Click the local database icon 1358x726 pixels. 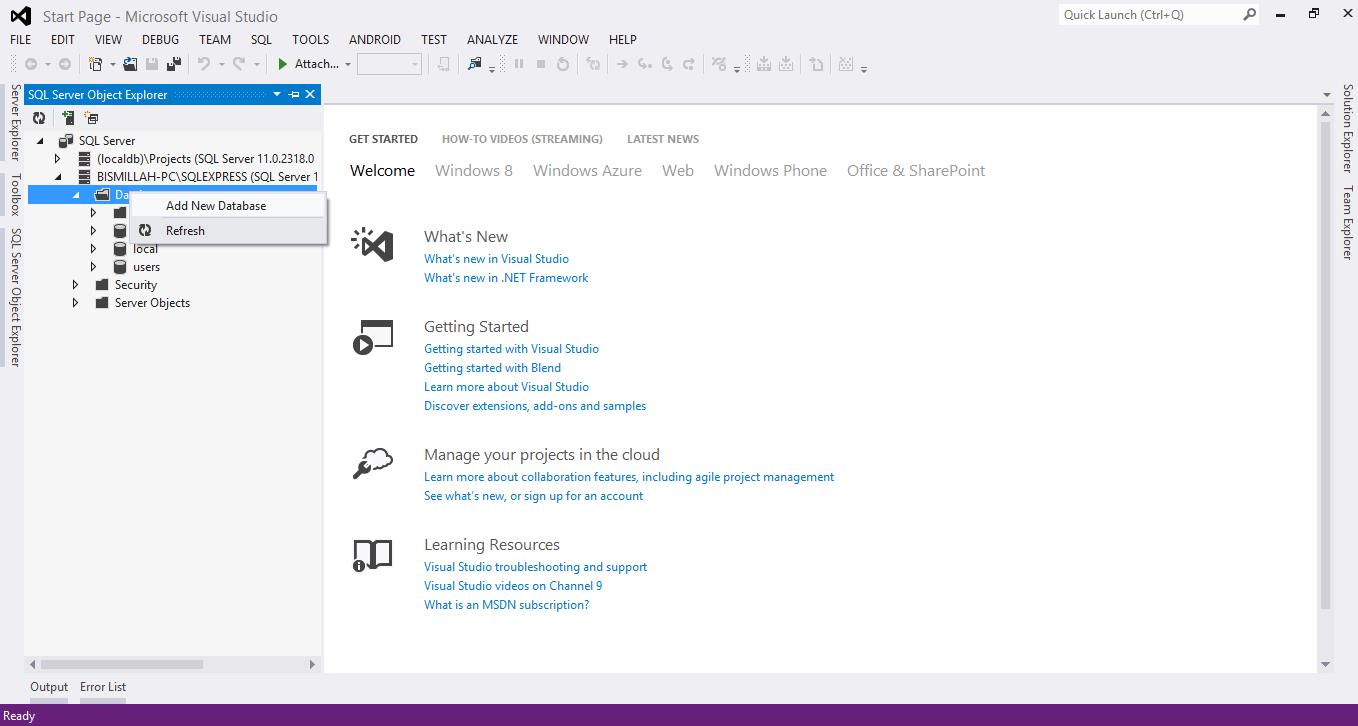pyautogui.click(x=120, y=249)
